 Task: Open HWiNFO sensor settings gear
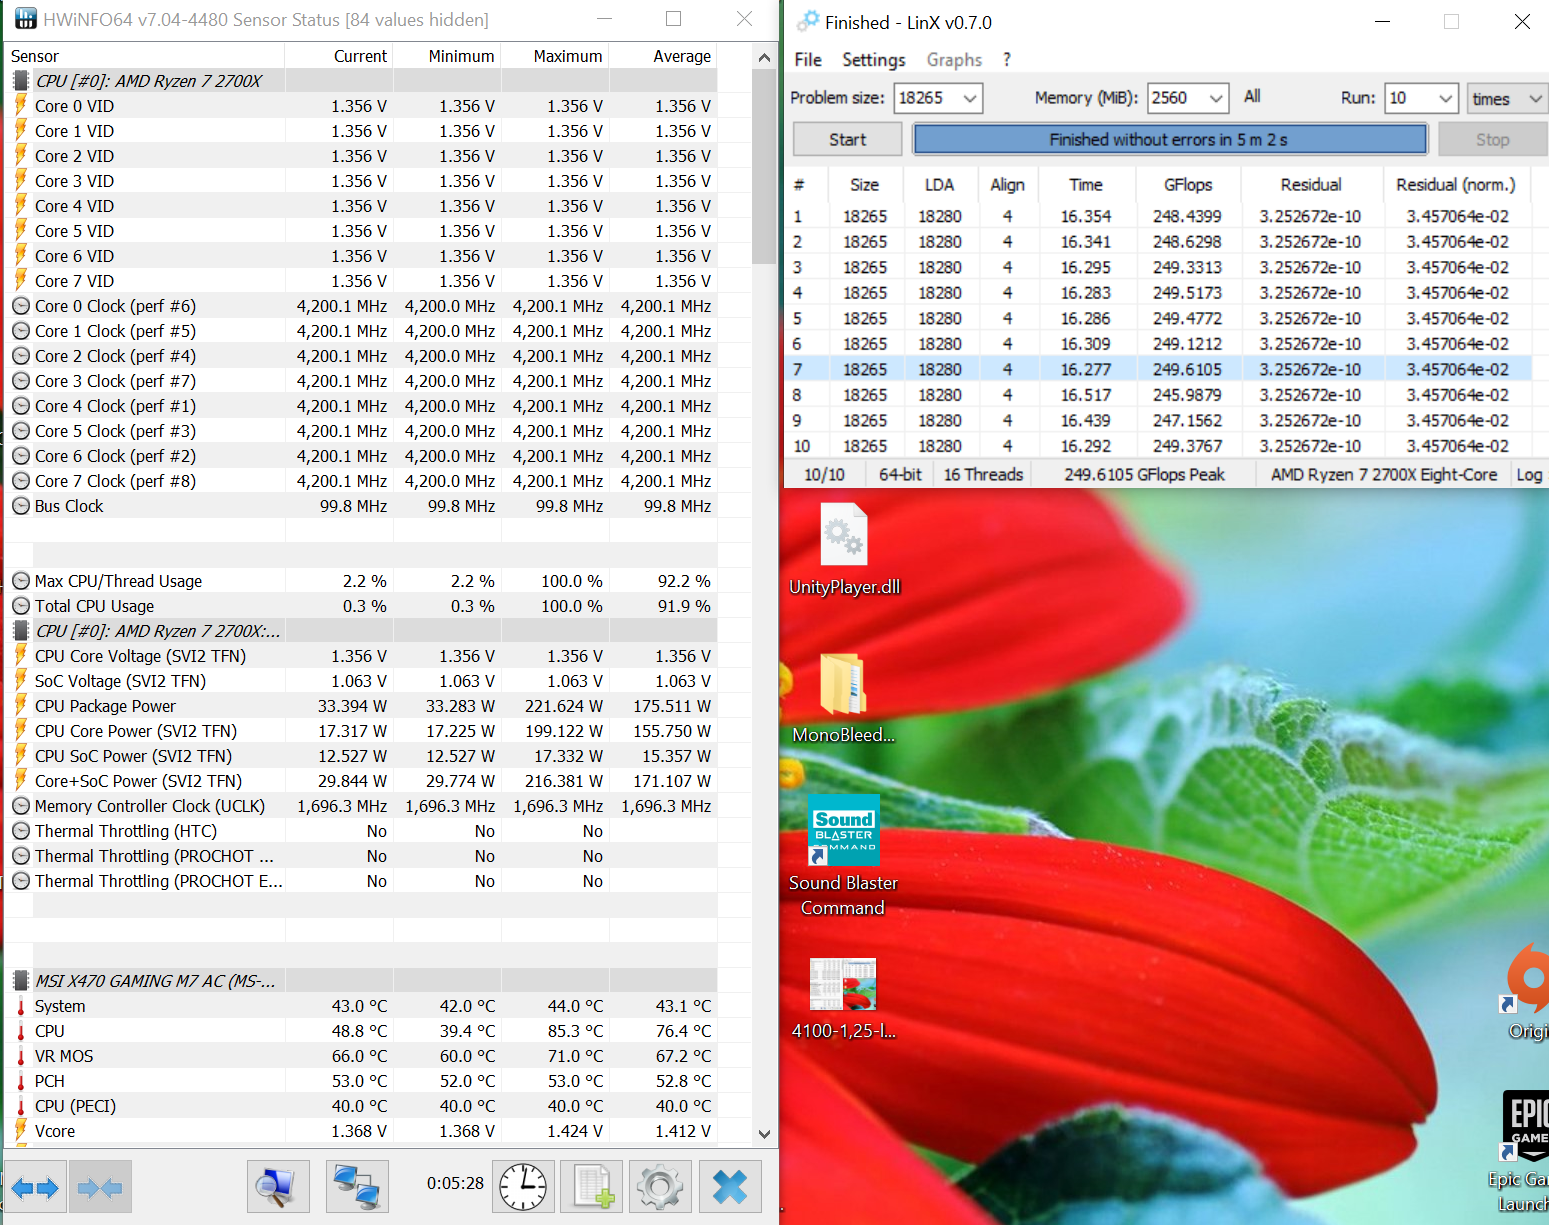coord(660,1187)
